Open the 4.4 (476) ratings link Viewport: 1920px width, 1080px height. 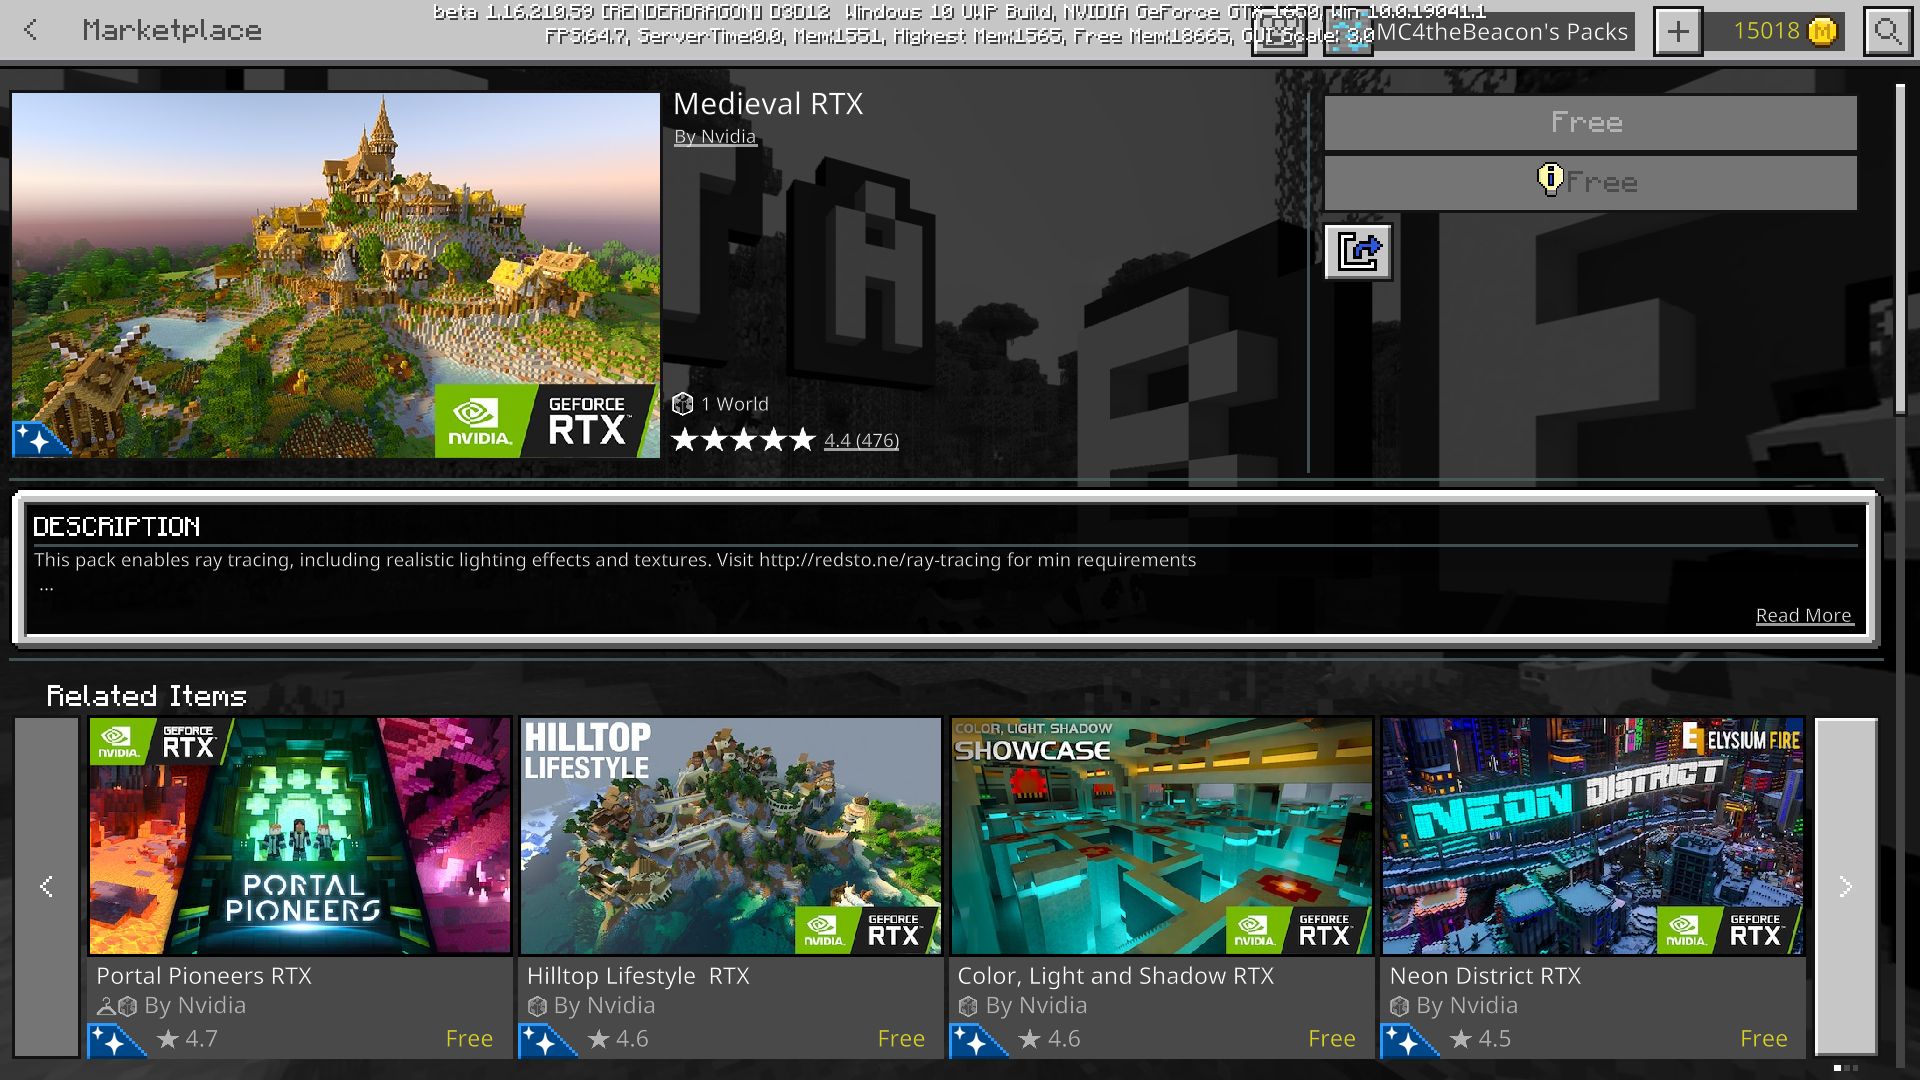point(861,440)
